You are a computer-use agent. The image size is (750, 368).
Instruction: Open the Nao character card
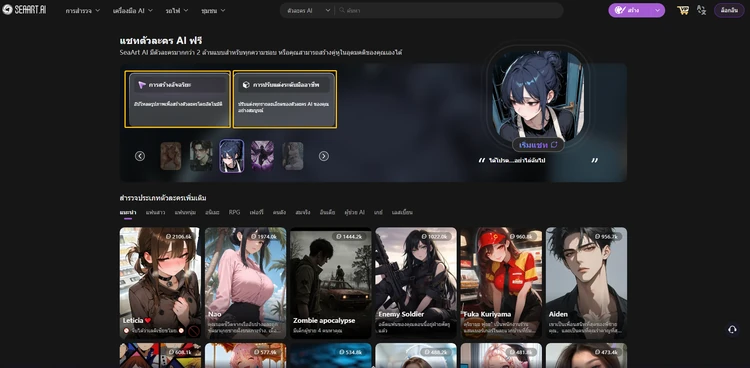pos(245,283)
